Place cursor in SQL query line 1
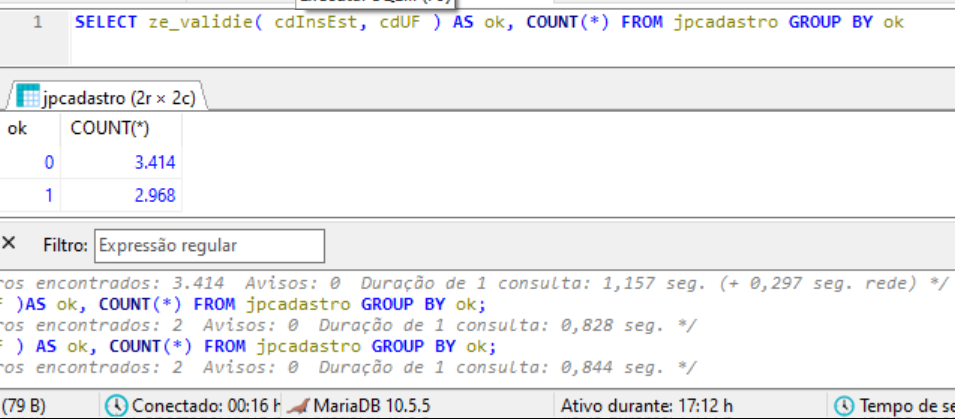The width and height of the screenshot is (955, 419). pos(489,23)
